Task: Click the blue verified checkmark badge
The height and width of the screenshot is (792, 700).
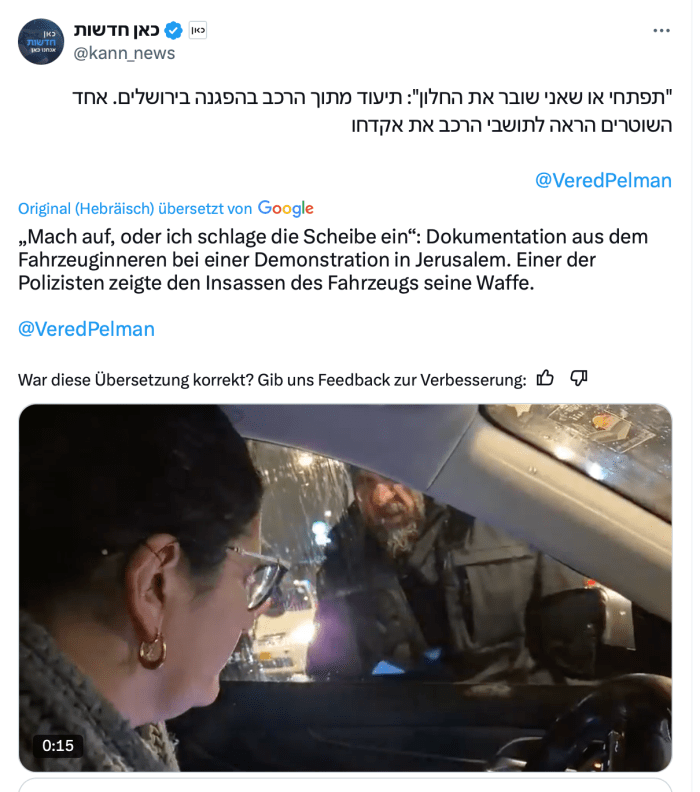Action: 173,31
